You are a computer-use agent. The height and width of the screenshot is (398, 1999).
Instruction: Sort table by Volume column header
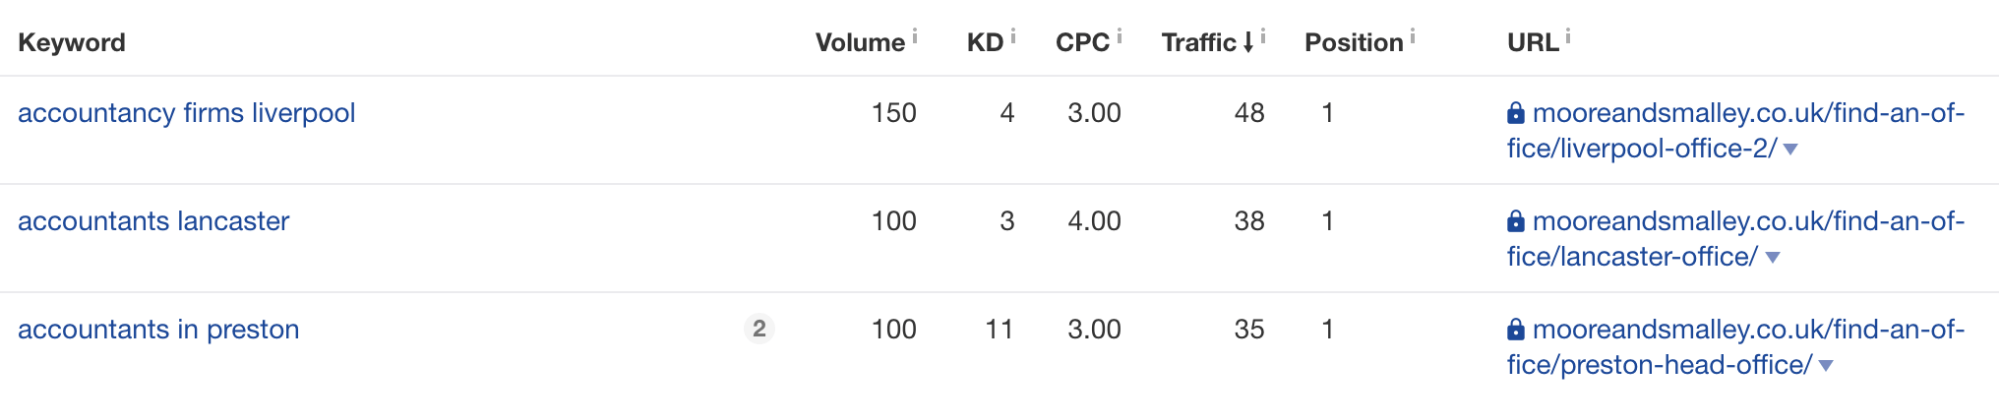coord(860,42)
